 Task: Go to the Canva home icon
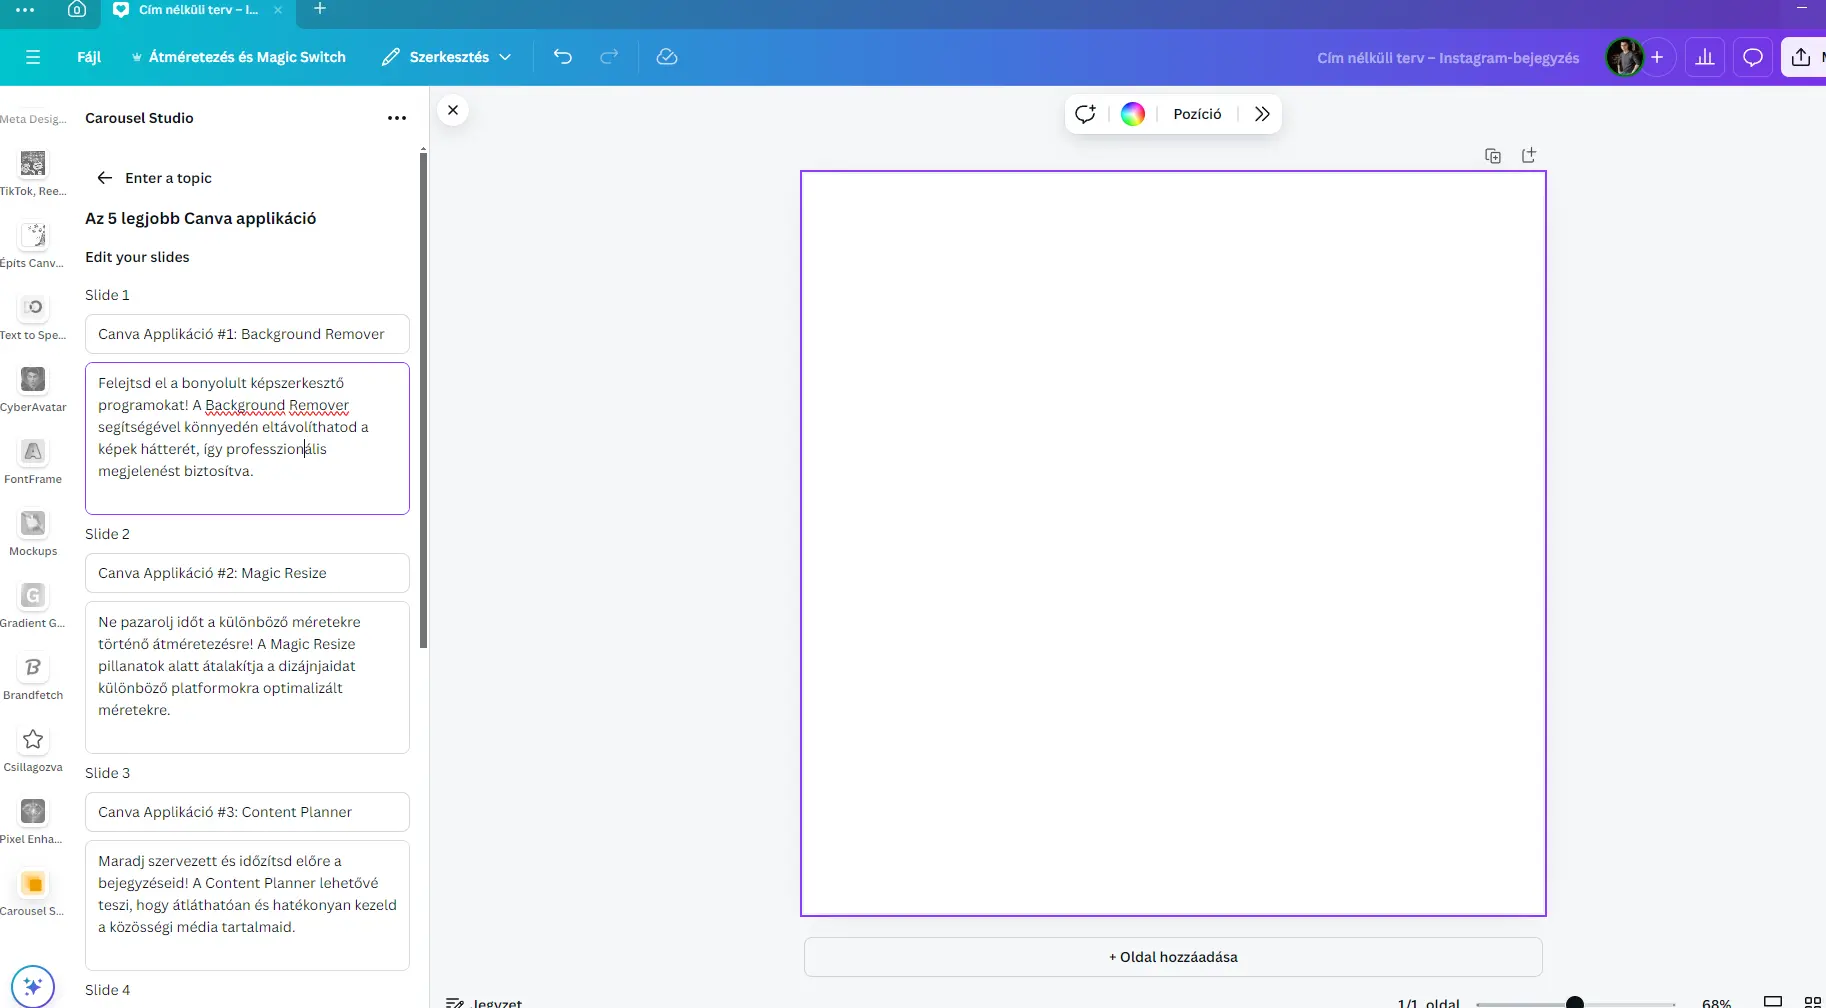[x=77, y=10]
